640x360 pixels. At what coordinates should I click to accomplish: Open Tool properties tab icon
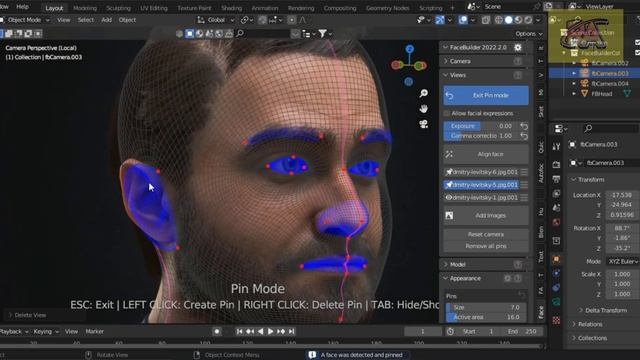point(556,147)
